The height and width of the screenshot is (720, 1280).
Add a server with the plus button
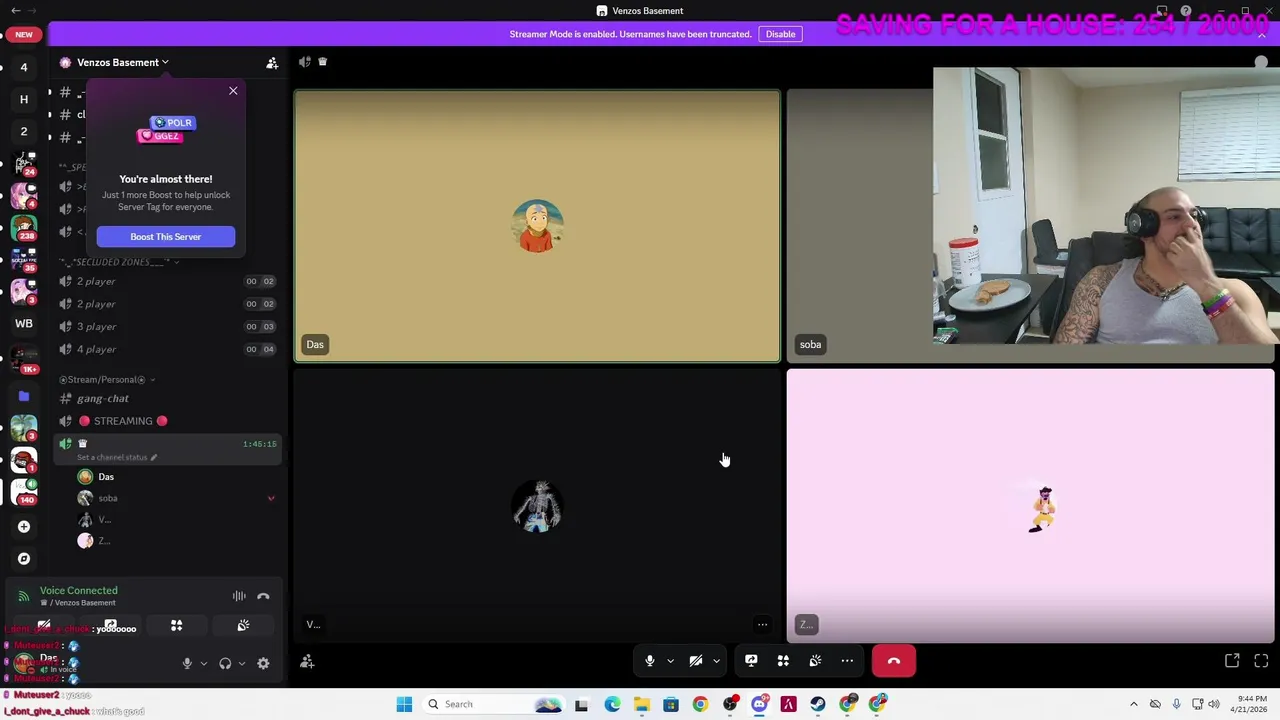(x=24, y=526)
